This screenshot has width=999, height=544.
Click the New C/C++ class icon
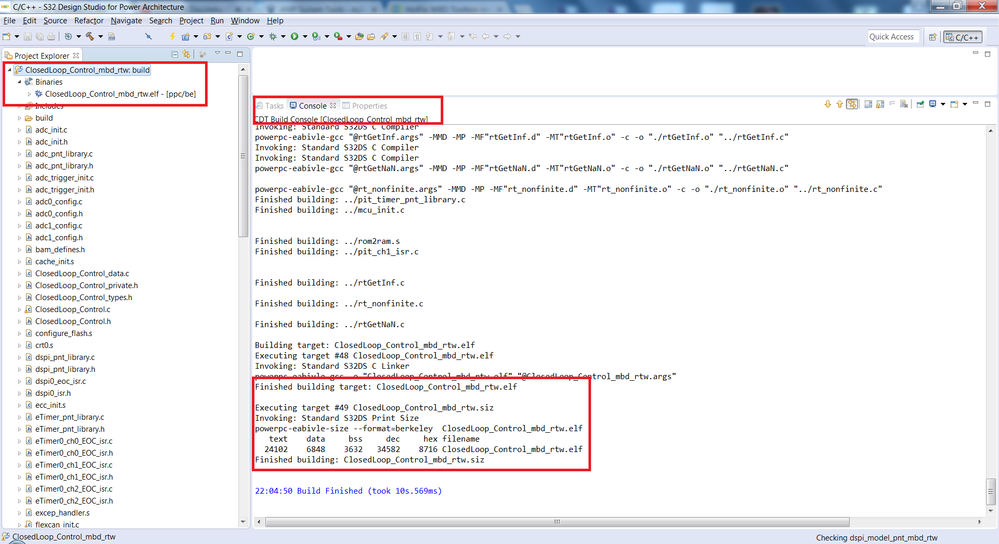(x=250, y=36)
